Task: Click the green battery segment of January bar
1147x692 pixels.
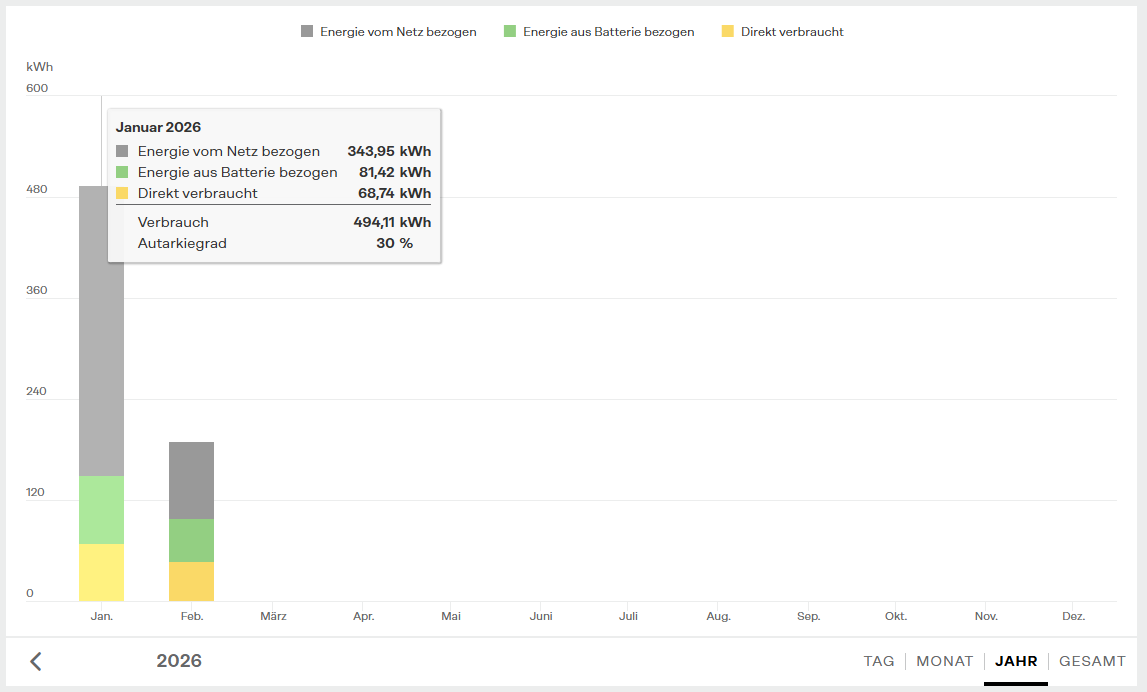Action: point(101,510)
